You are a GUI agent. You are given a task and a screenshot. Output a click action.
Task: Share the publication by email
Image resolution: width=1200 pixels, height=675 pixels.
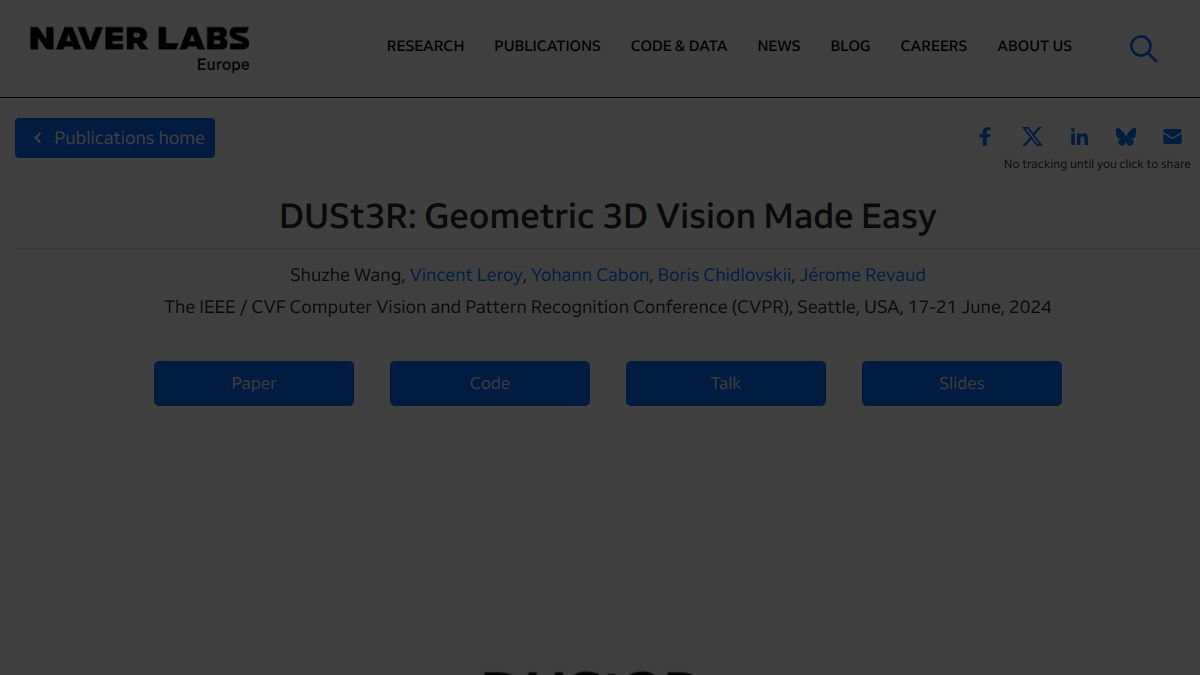[1172, 137]
